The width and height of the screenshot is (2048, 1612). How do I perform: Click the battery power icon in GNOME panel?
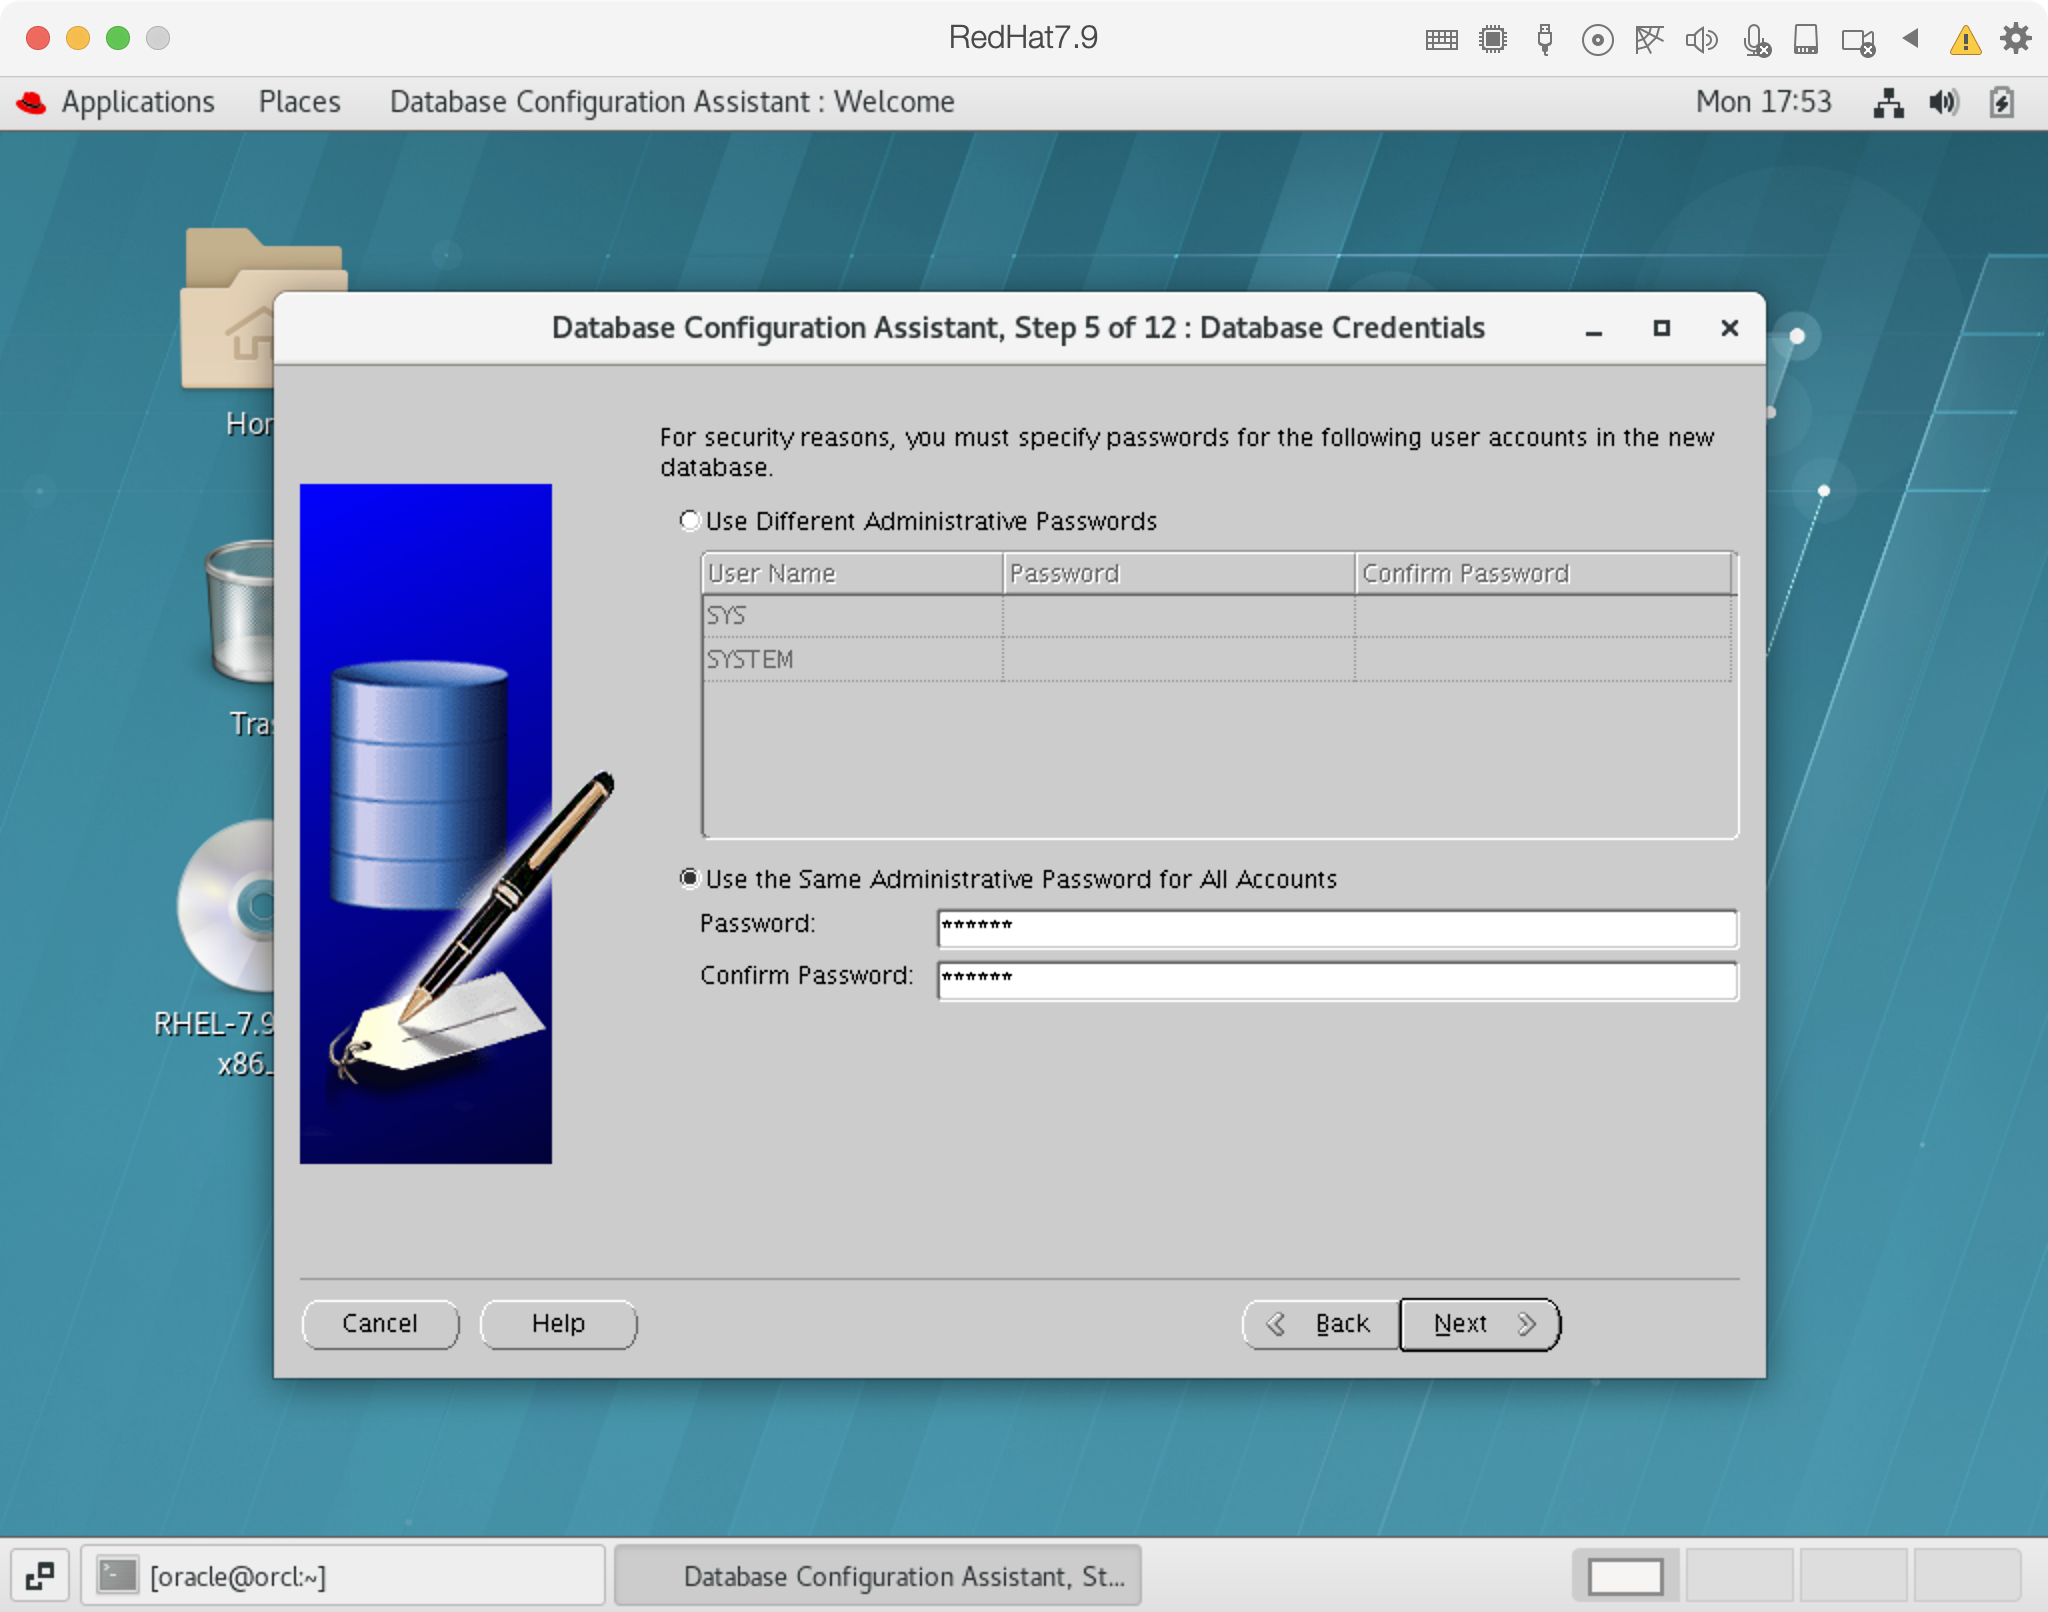[x=2001, y=102]
